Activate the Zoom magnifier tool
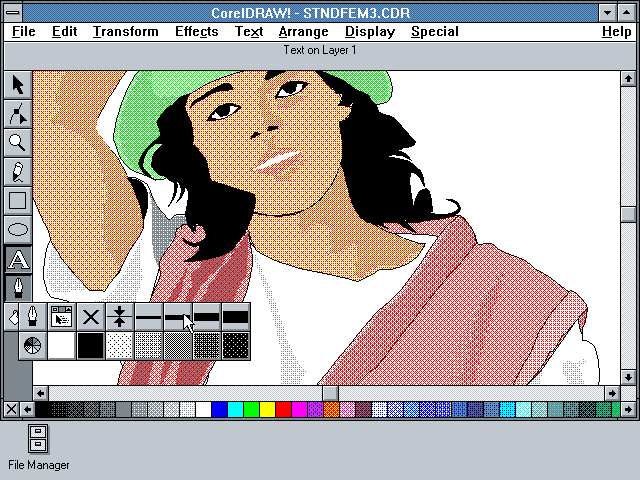The width and height of the screenshot is (640, 480). pos(17,142)
